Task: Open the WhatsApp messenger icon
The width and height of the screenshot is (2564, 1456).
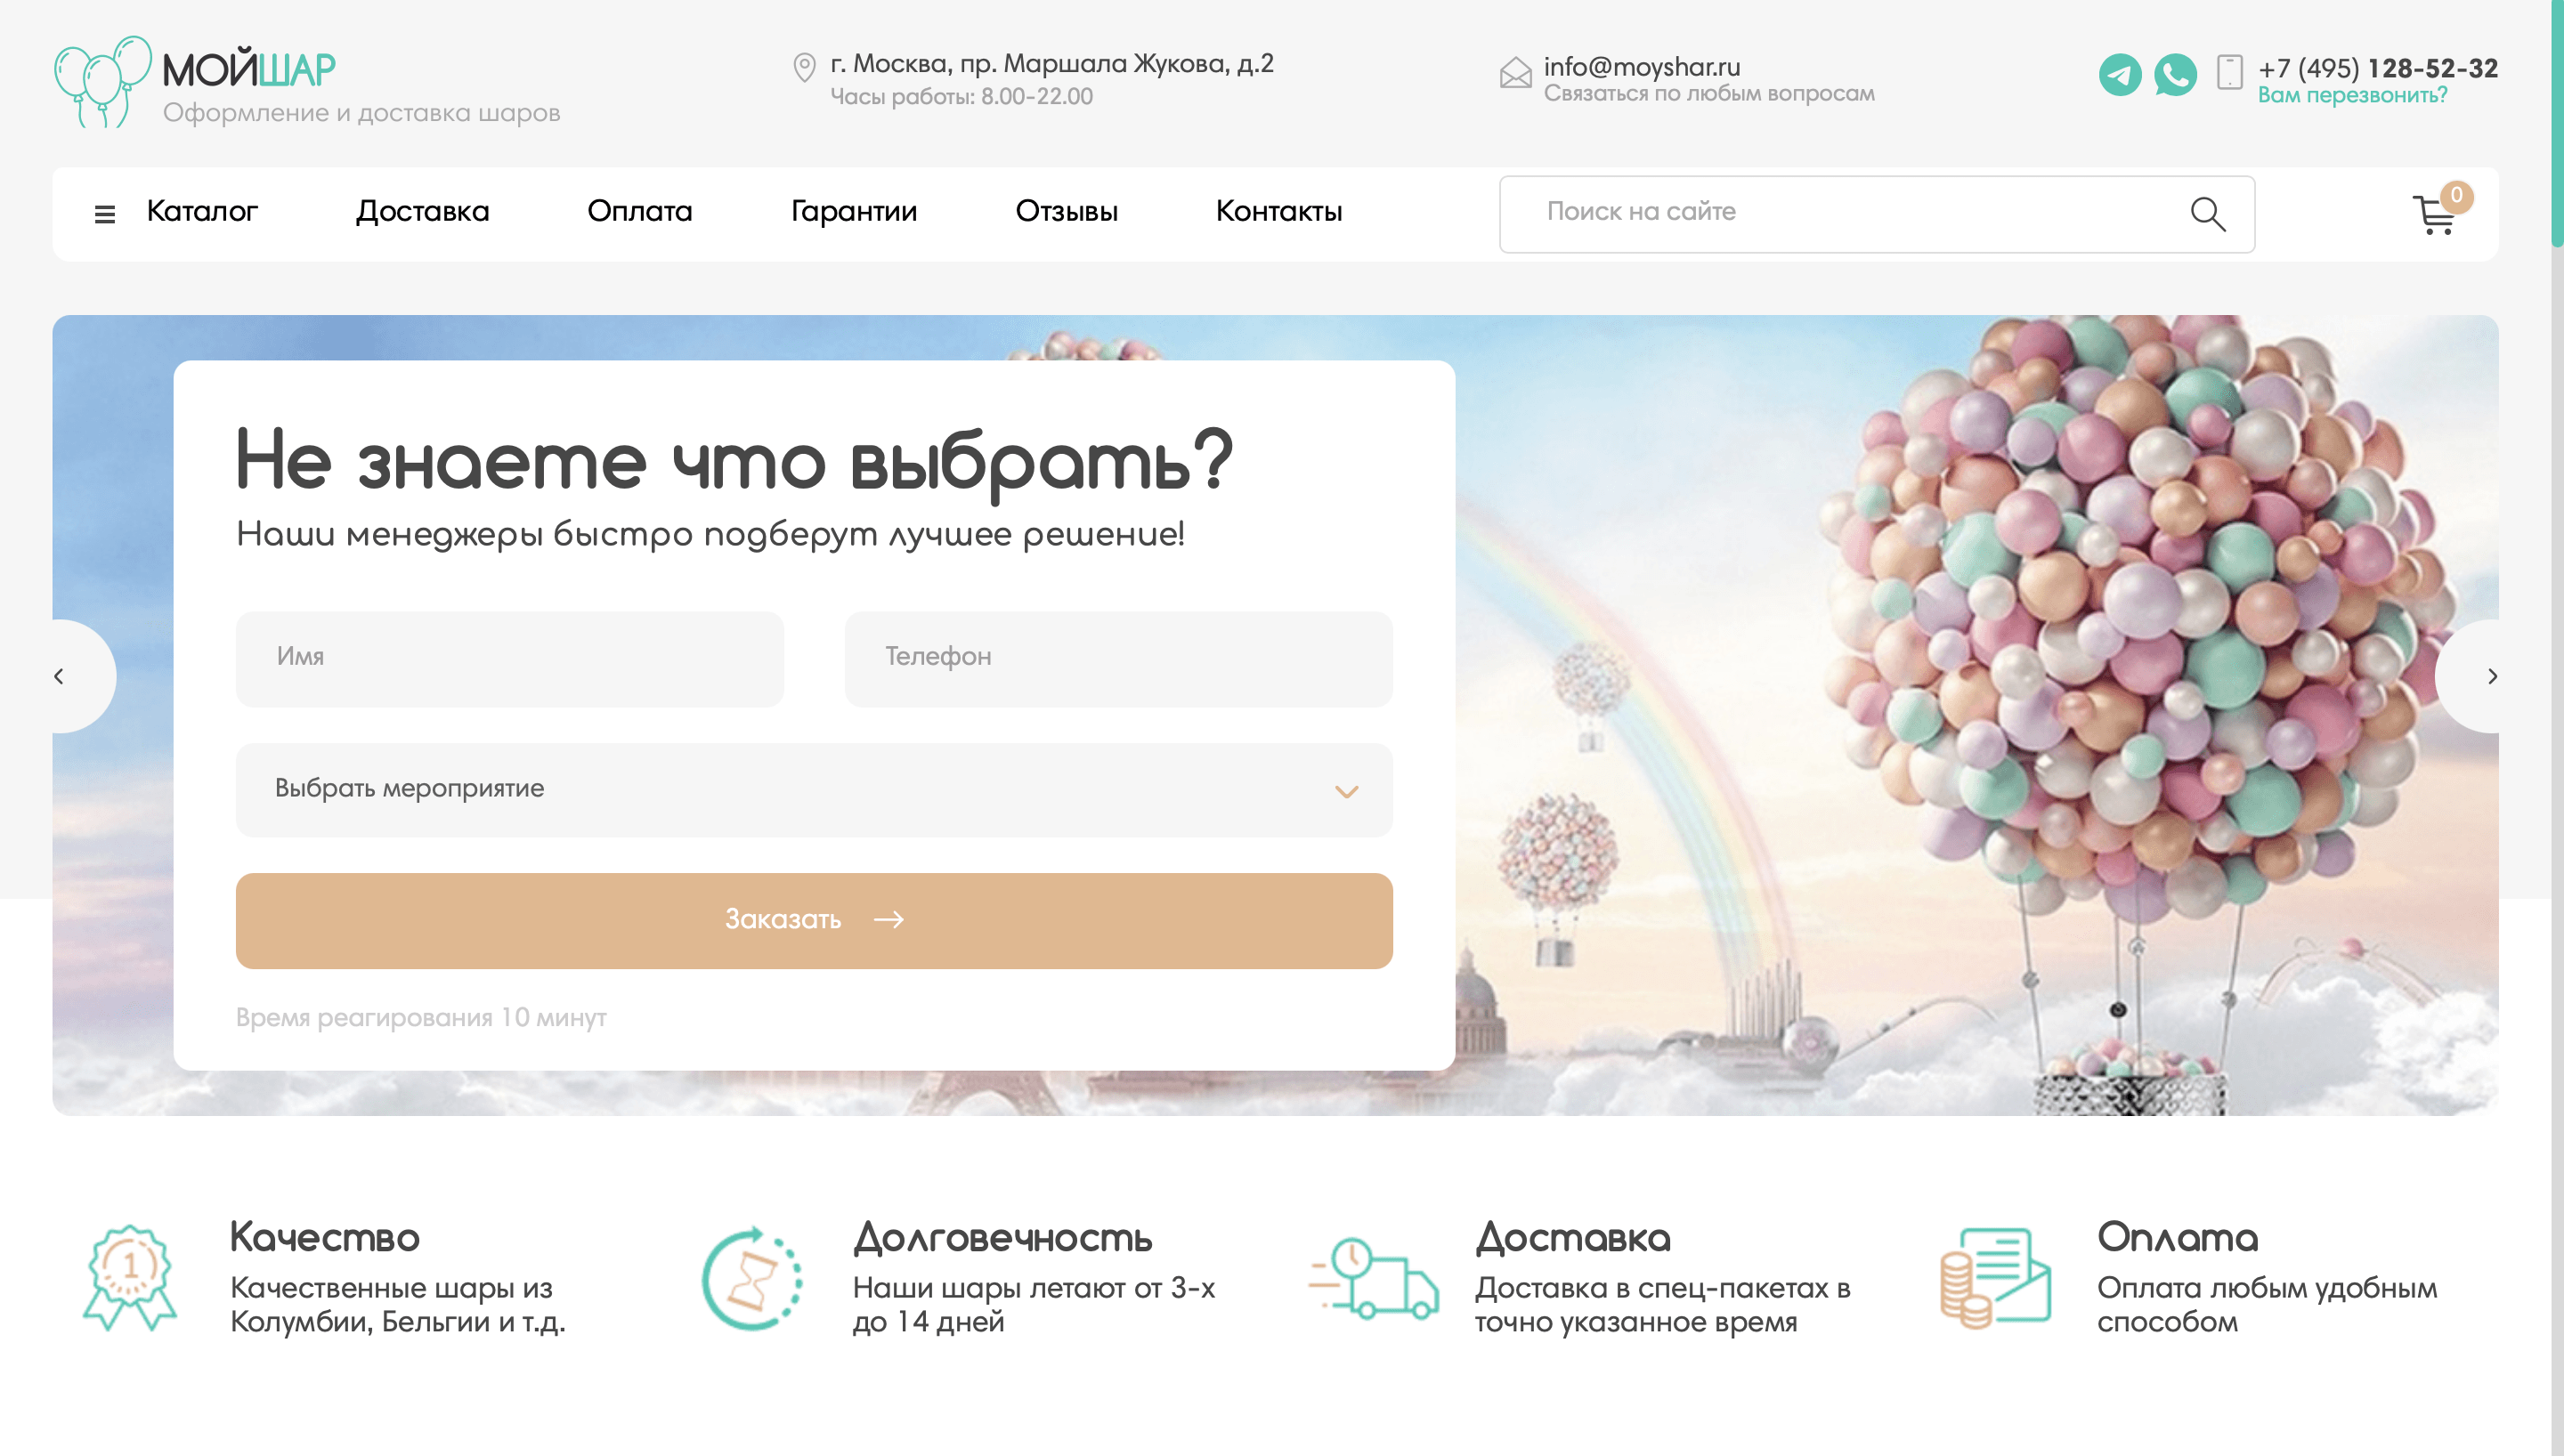Action: pyautogui.click(x=2175, y=75)
